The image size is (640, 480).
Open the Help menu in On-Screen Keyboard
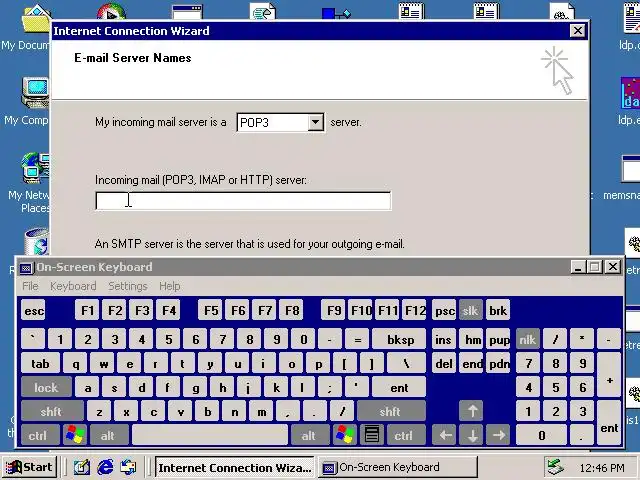click(169, 286)
